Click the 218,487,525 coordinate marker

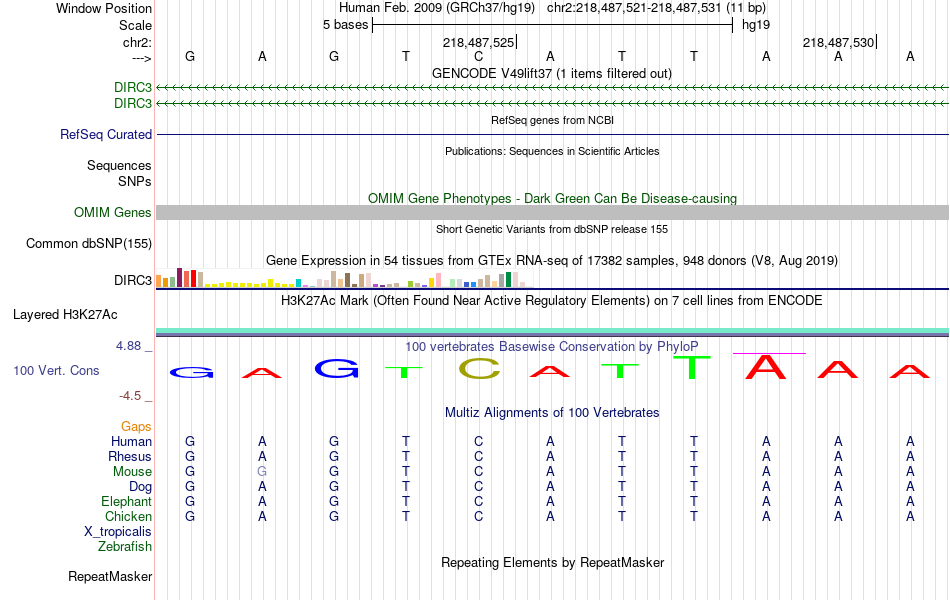tap(478, 42)
